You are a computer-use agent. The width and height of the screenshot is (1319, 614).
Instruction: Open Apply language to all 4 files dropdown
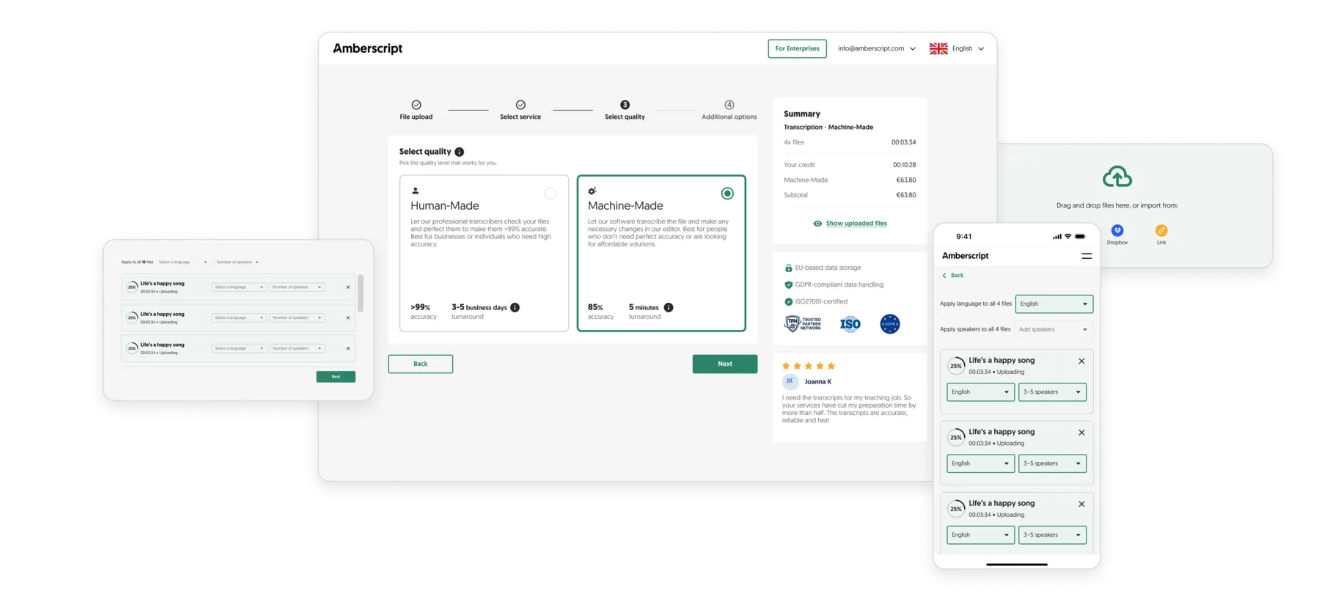click(1054, 303)
